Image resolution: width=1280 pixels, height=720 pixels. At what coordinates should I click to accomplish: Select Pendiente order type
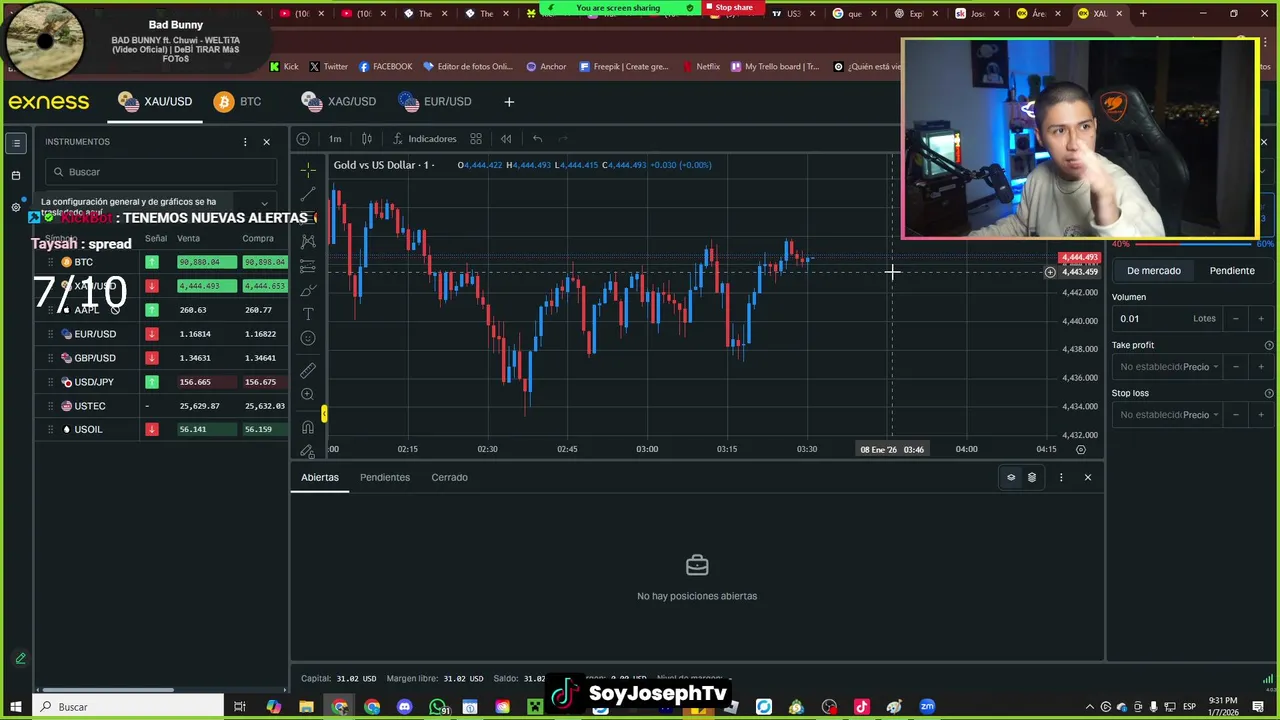click(1232, 271)
